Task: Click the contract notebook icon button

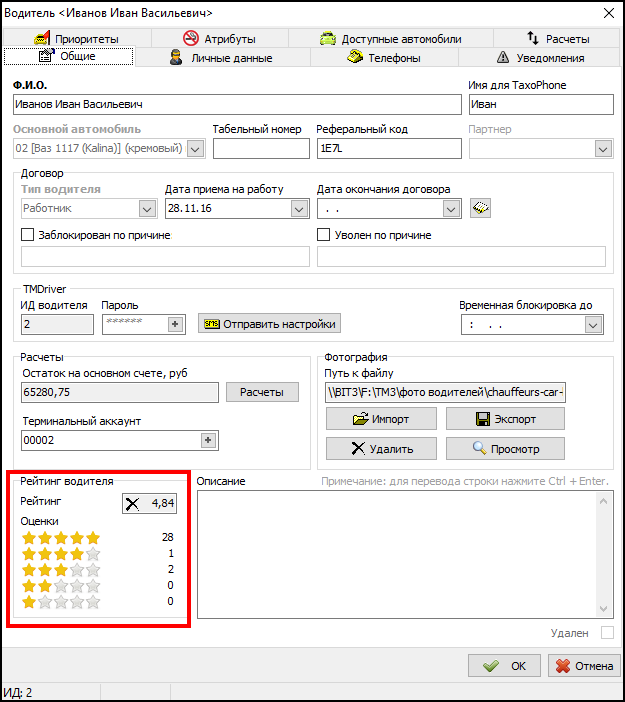Action: 481,208
